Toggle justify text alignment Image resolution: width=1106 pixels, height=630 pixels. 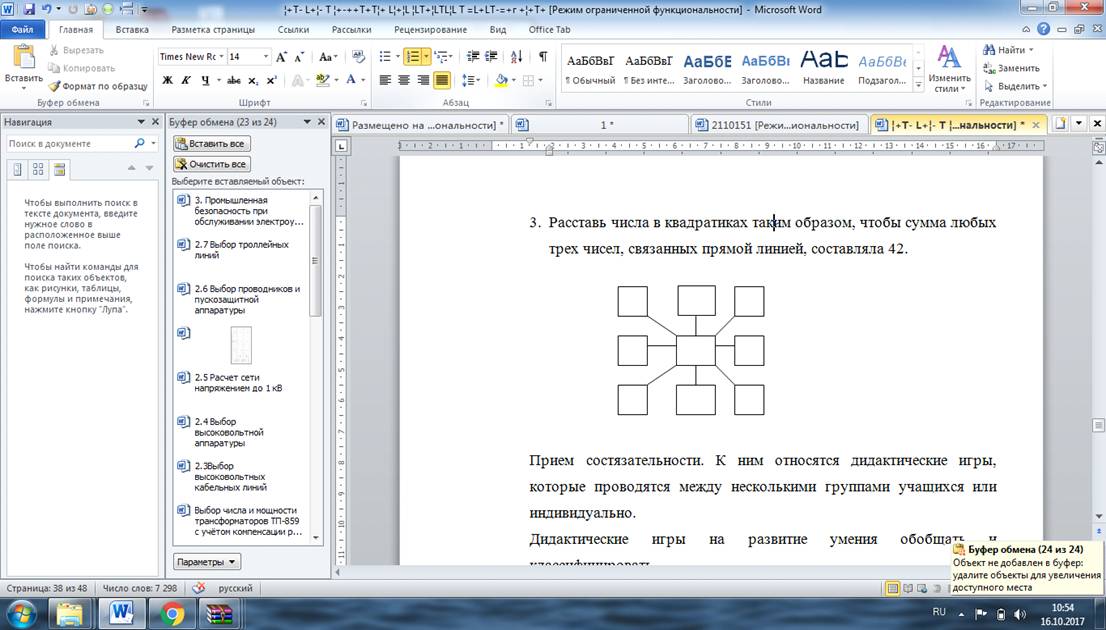442,80
